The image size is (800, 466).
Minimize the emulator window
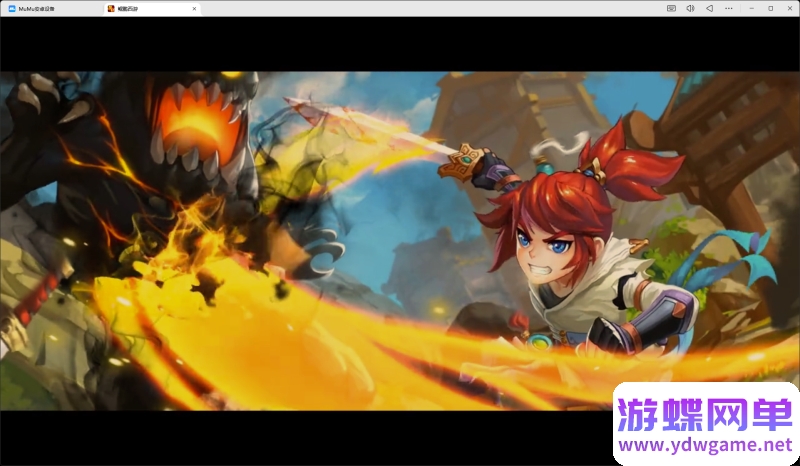tap(751, 8)
